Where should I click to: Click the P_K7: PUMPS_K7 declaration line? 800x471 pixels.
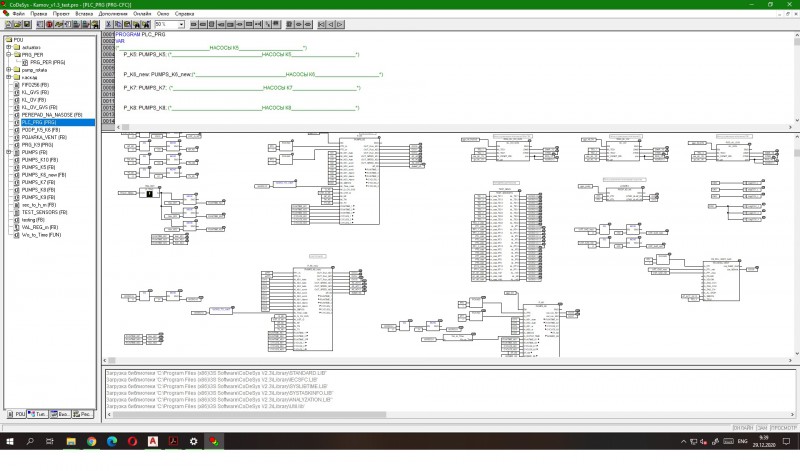point(241,88)
